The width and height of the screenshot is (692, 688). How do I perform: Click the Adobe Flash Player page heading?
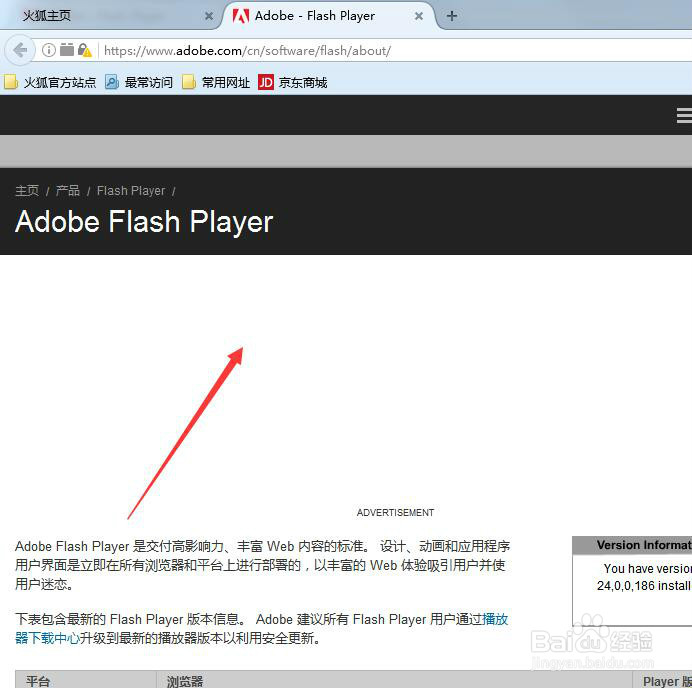click(144, 222)
